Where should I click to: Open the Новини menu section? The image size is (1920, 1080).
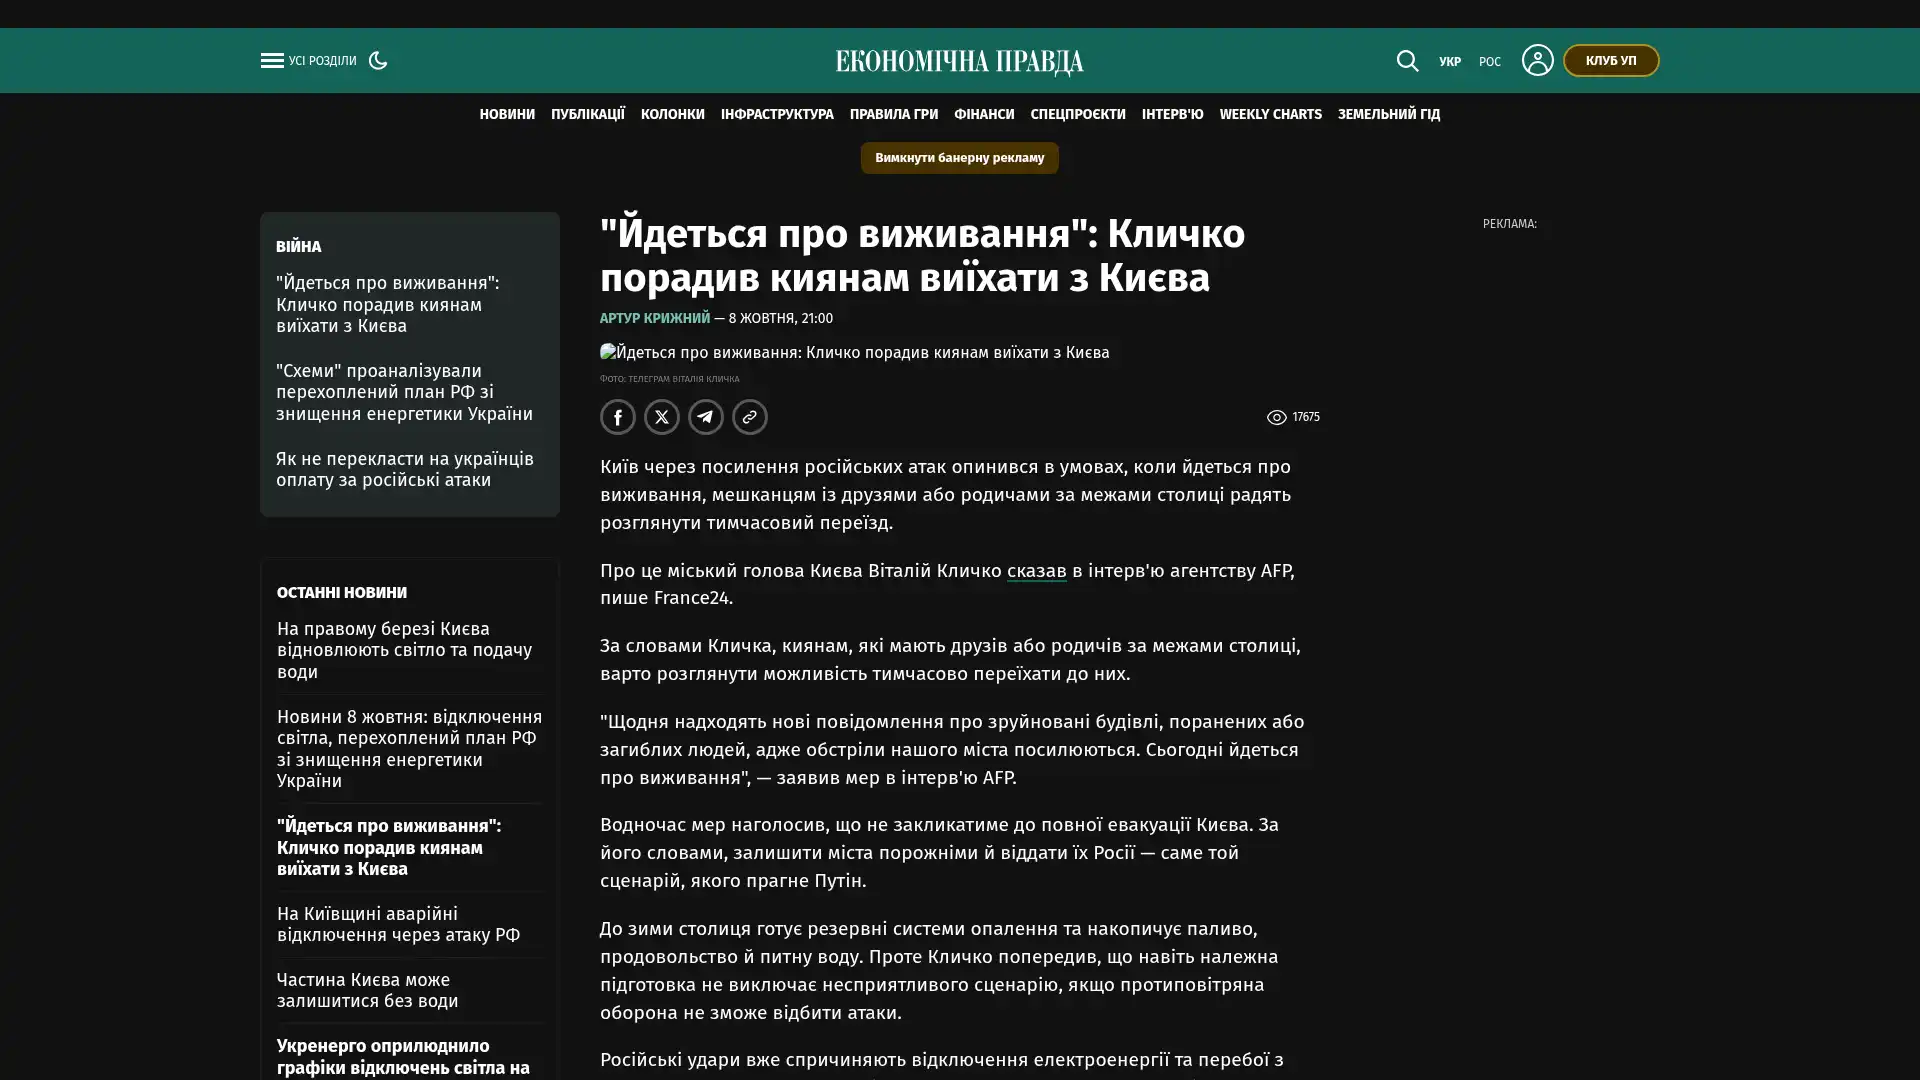coord(507,114)
